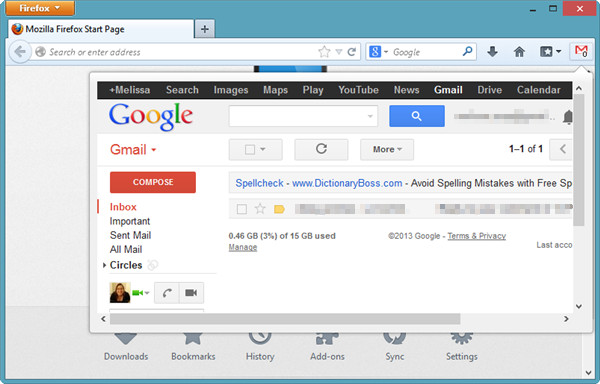The height and width of the screenshot is (384, 600).
Task: Click the Back navigation arrow
Action: [20, 51]
